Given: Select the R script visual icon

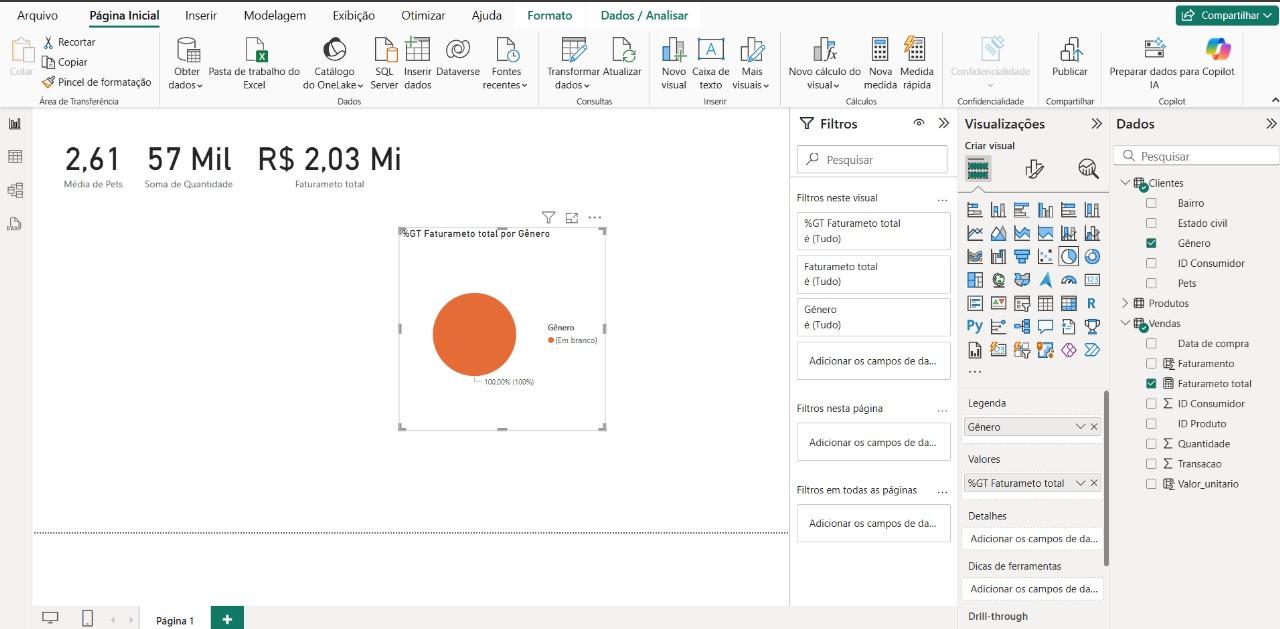Looking at the screenshot, I should (x=1092, y=303).
